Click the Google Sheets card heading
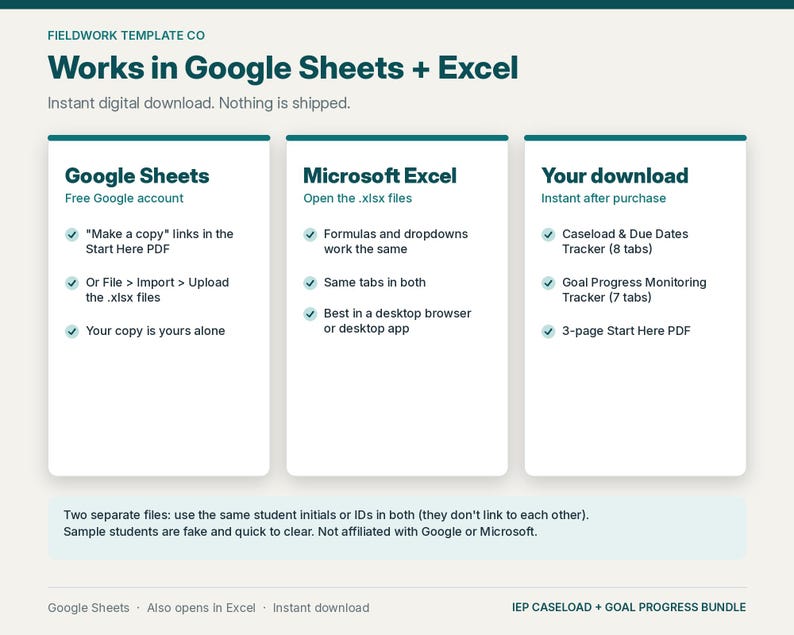The height and width of the screenshot is (635, 794). tap(137, 176)
